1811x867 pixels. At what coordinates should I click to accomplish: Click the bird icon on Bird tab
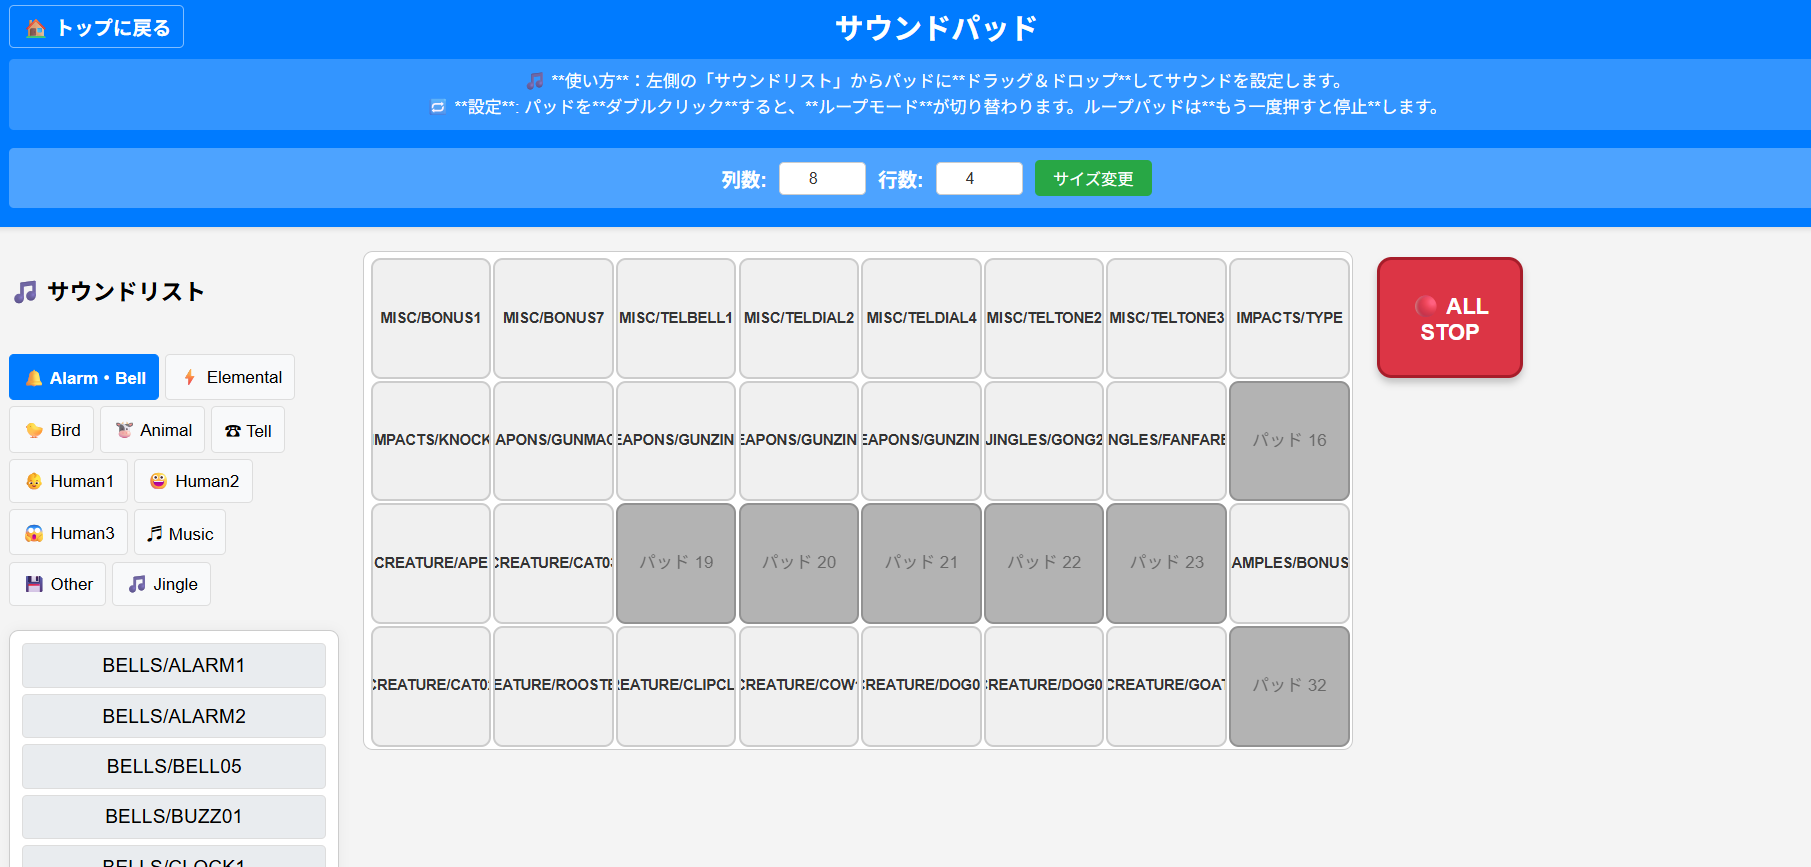point(34,430)
